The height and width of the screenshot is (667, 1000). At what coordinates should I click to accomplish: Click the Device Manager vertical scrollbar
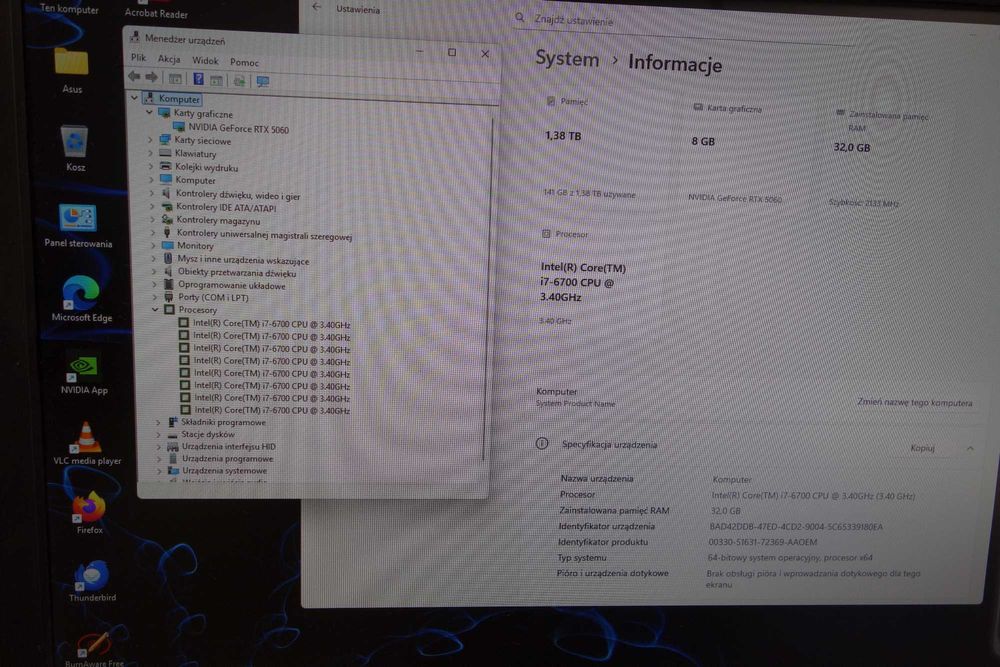click(489, 287)
